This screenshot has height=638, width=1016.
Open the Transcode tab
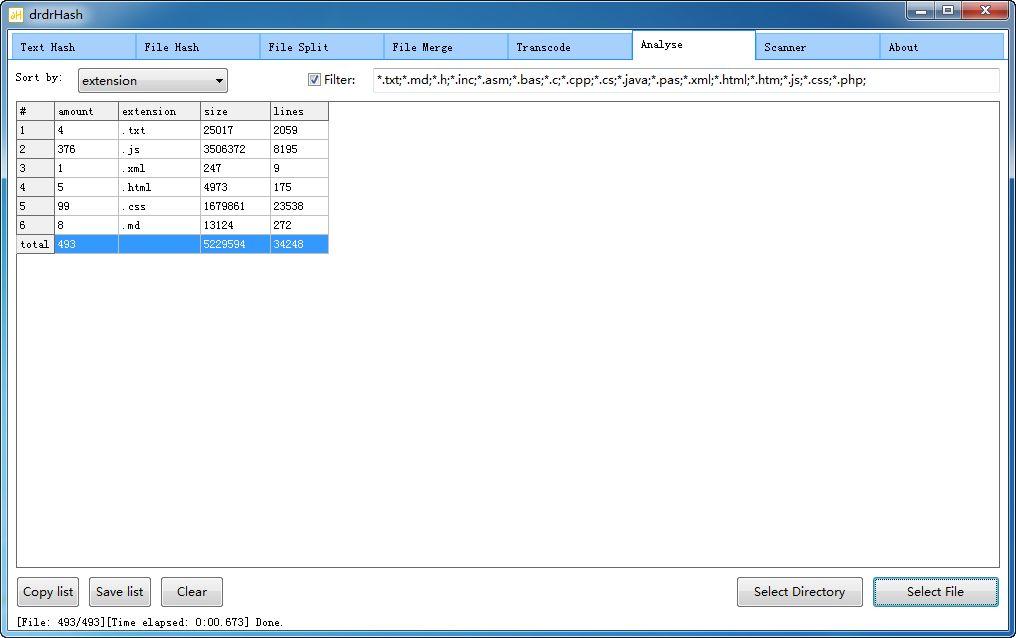[569, 47]
